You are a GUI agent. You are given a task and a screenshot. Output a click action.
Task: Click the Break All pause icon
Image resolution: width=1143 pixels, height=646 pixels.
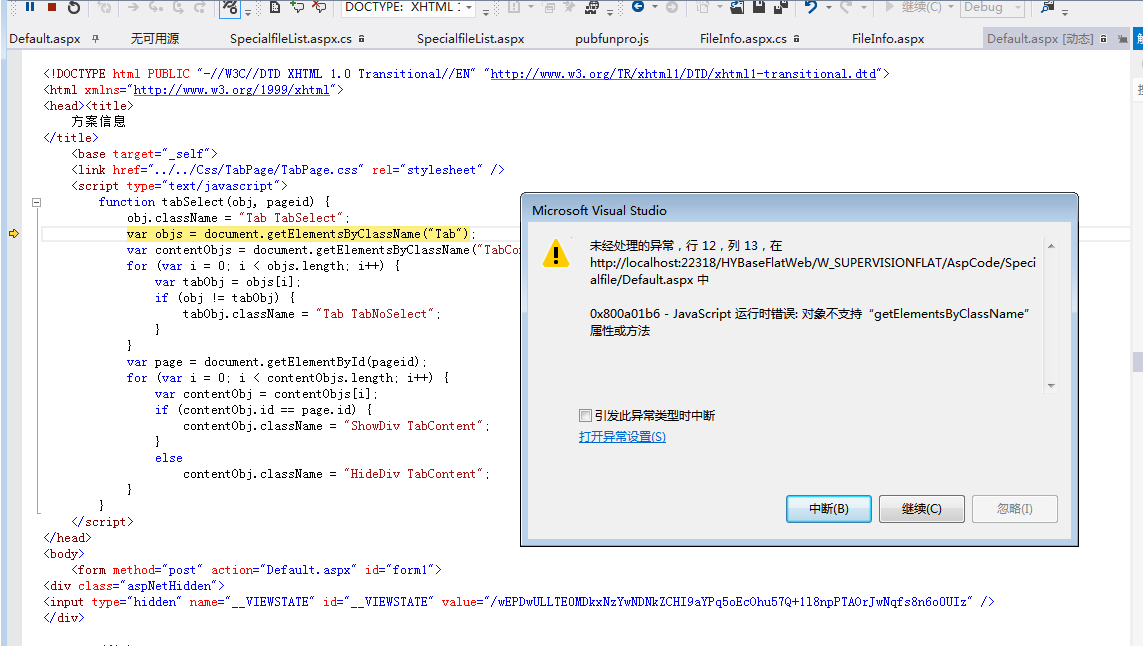click(29, 9)
